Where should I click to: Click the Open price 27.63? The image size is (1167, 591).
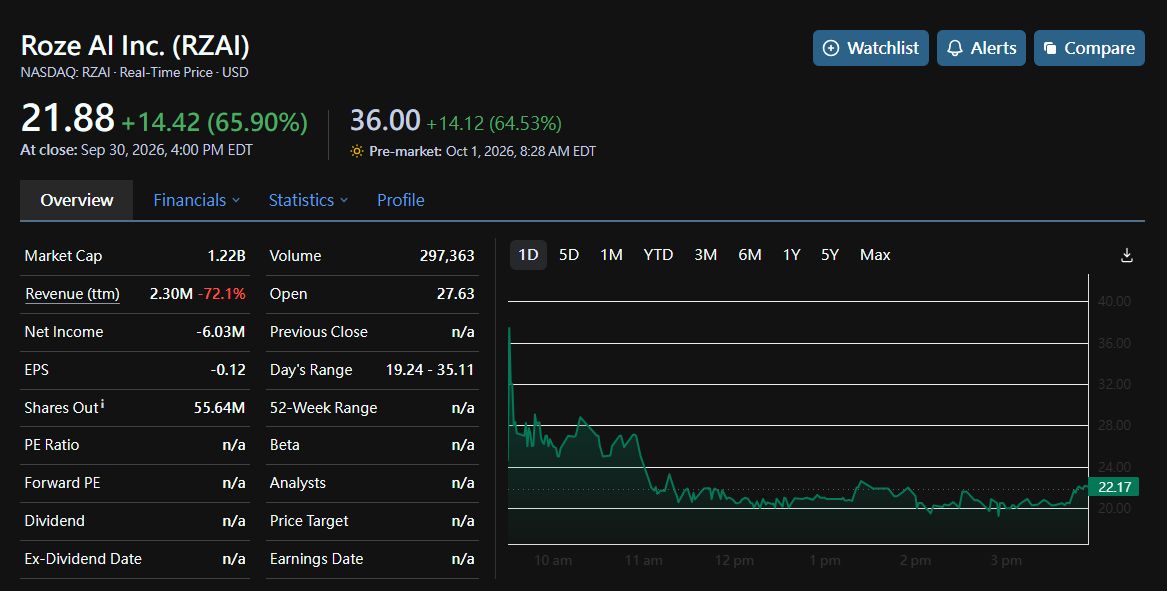click(x=455, y=294)
